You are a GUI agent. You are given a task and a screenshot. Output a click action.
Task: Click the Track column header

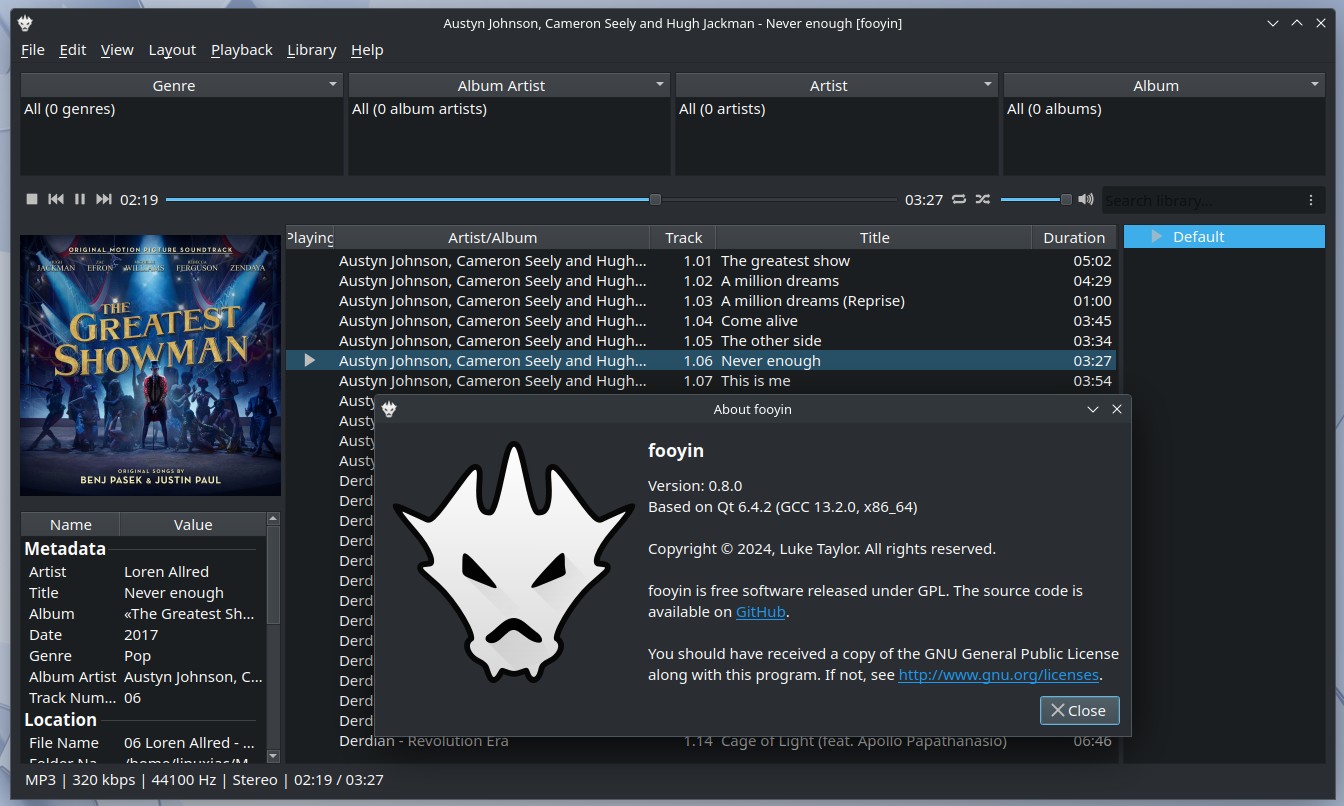(683, 237)
